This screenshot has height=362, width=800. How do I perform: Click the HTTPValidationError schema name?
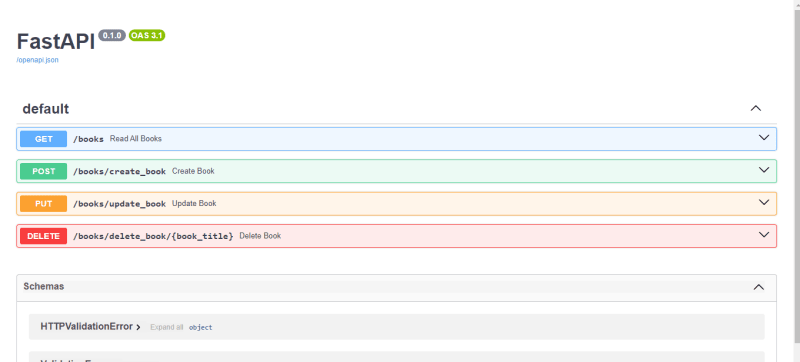pos(87,327)
